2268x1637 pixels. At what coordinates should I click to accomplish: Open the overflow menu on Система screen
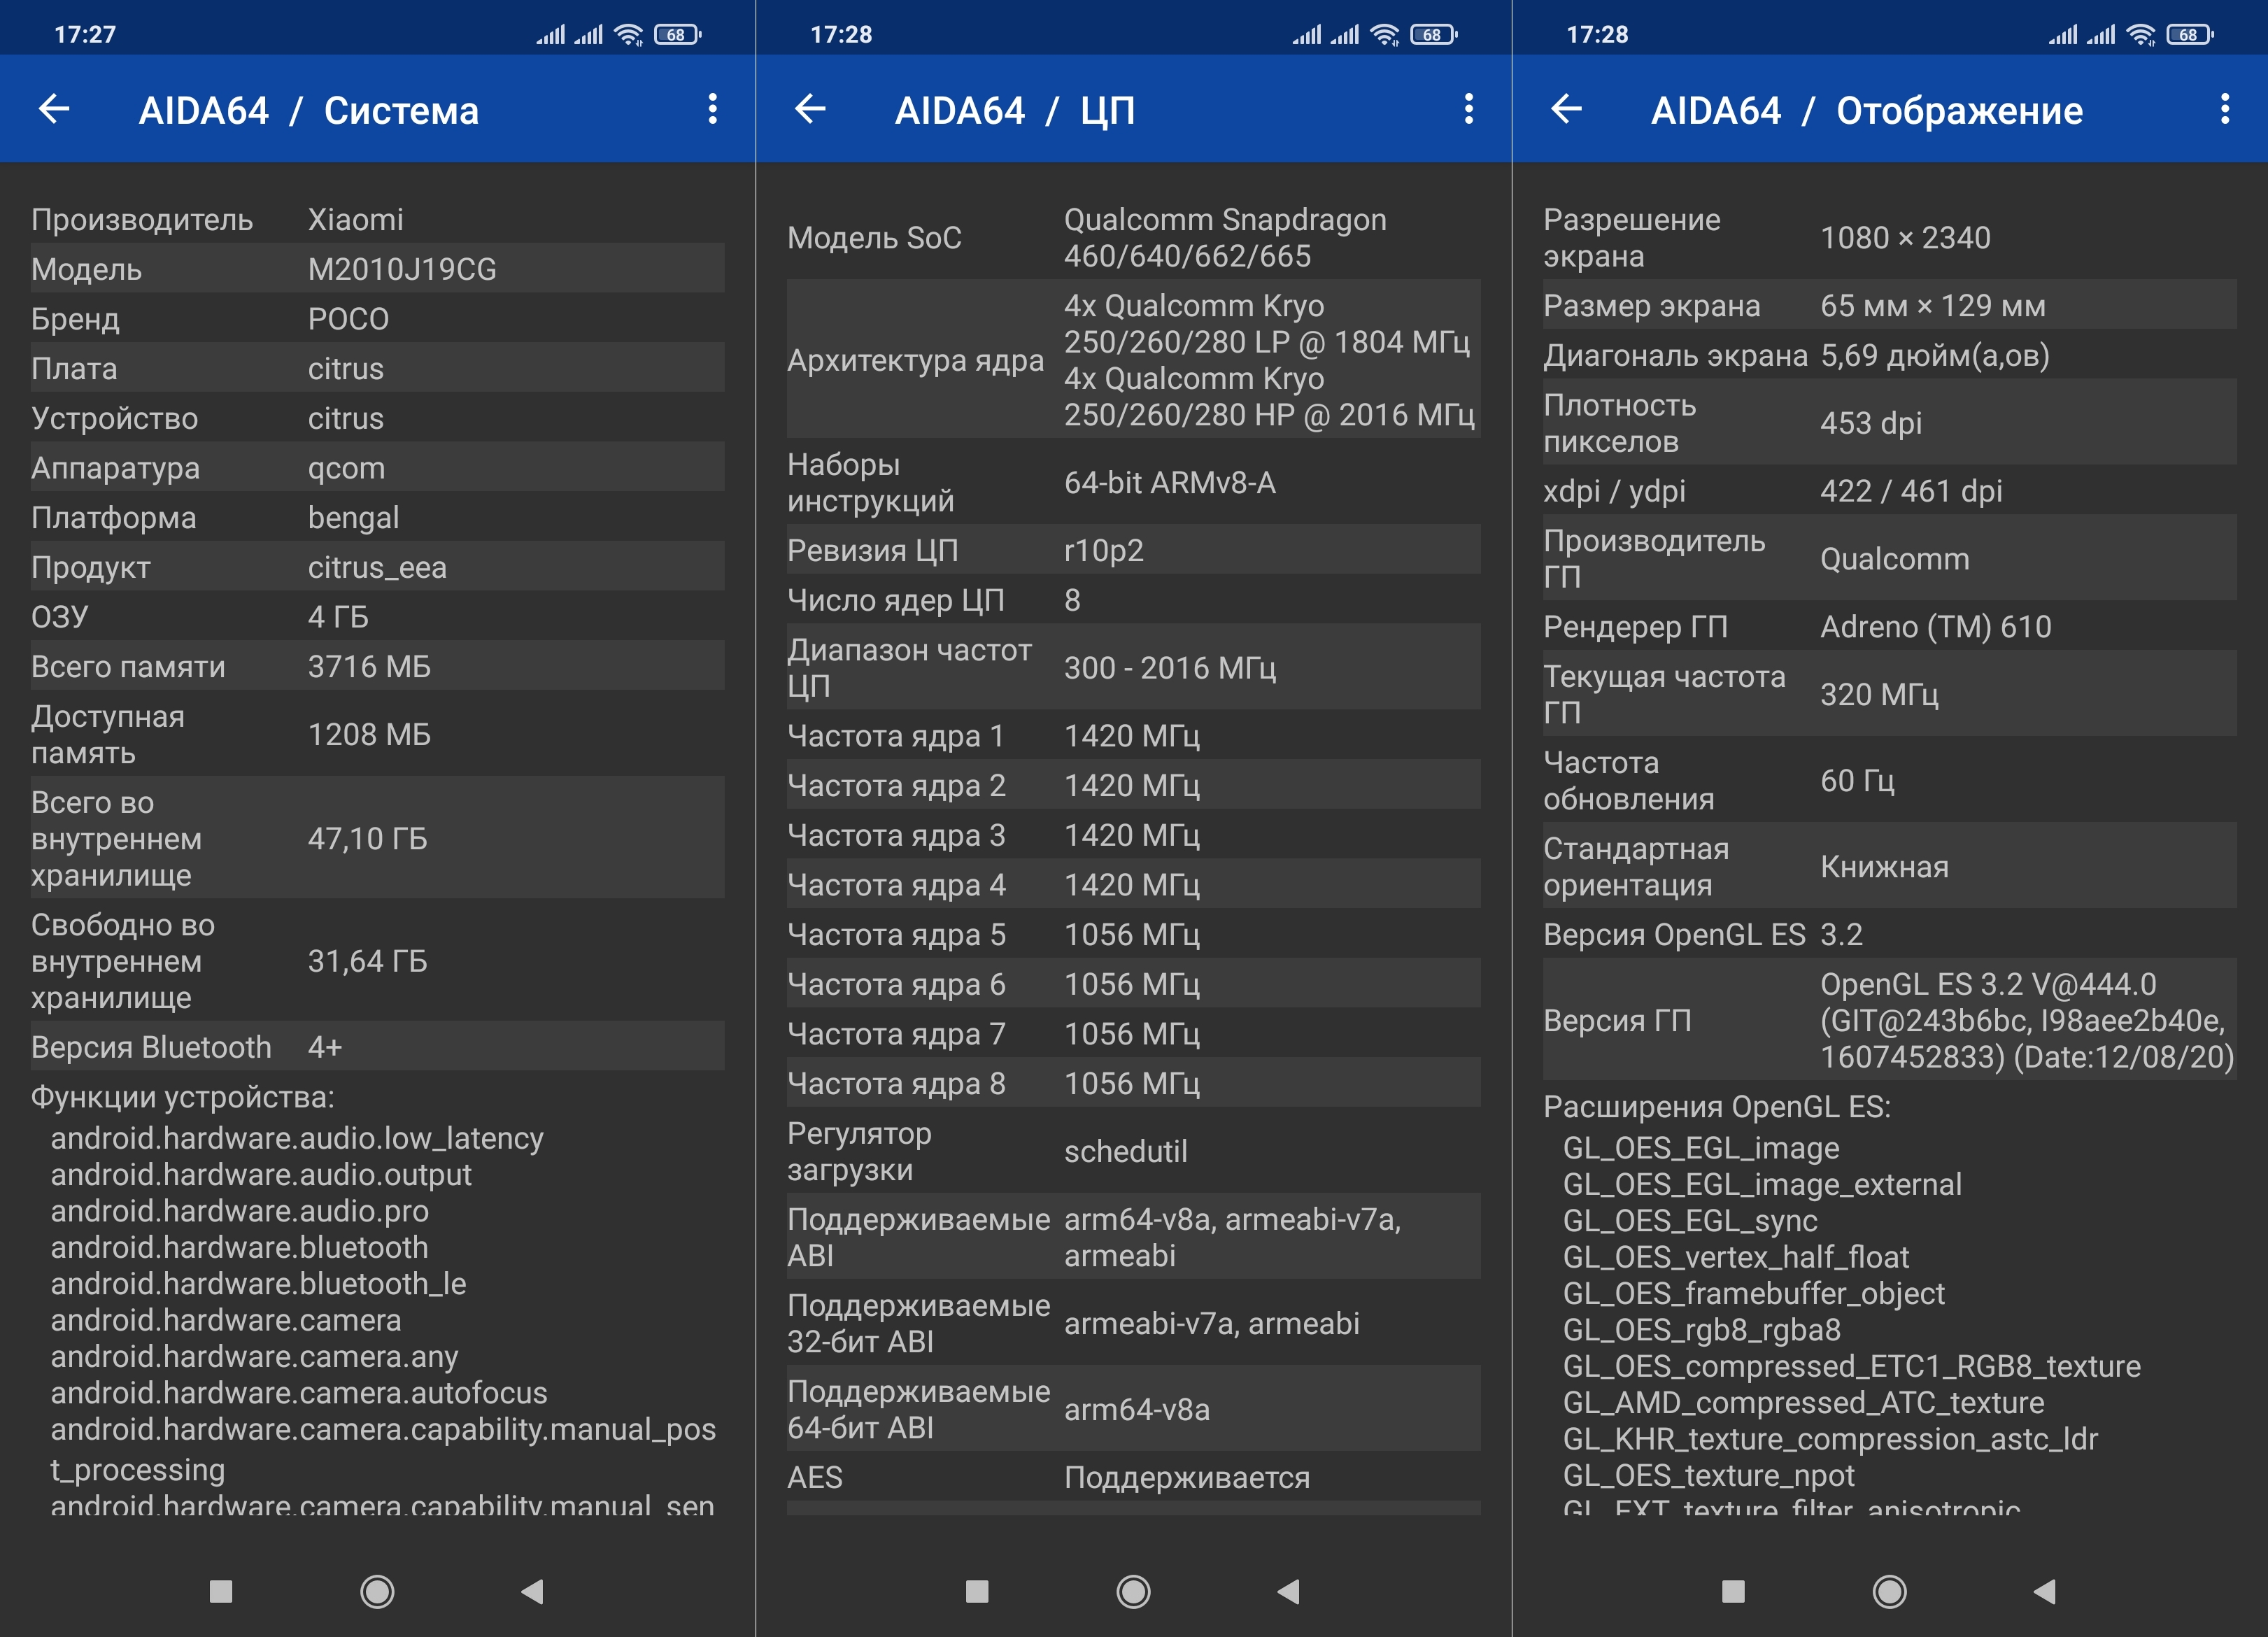pos(712,109)
